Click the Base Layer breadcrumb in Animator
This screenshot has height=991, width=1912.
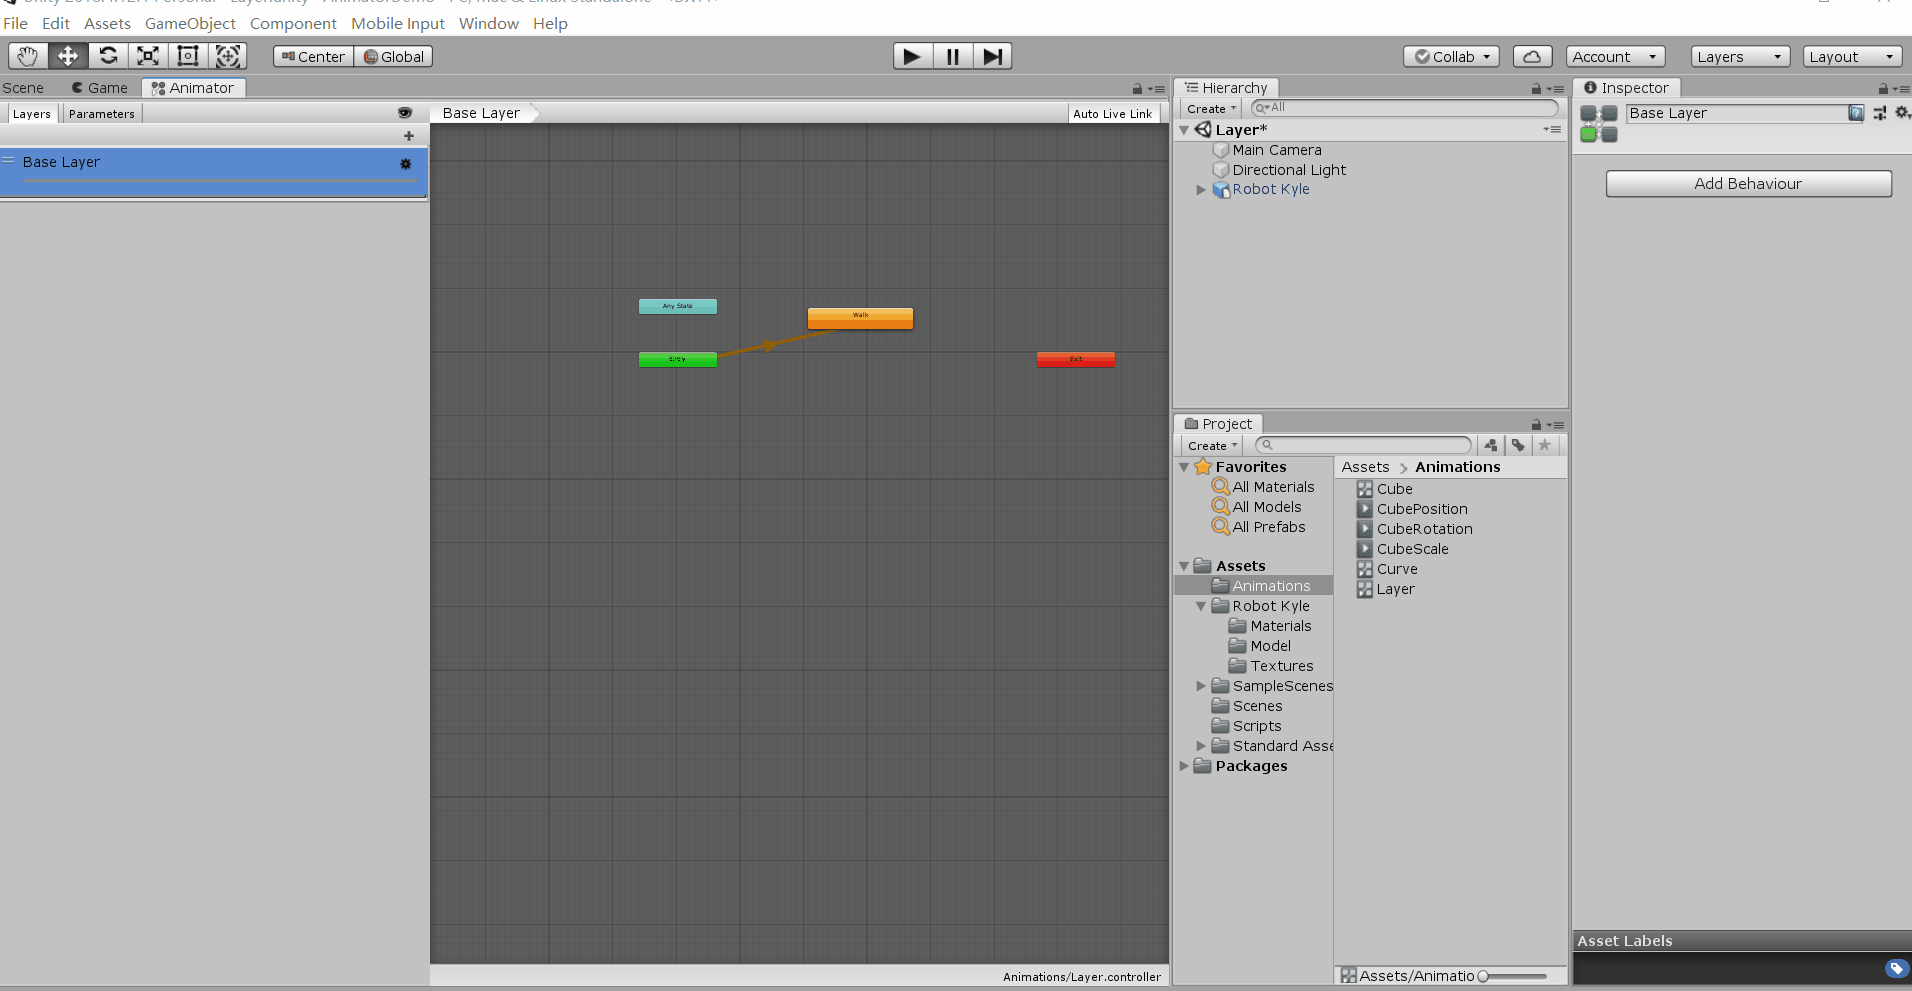tap(482, 113)
